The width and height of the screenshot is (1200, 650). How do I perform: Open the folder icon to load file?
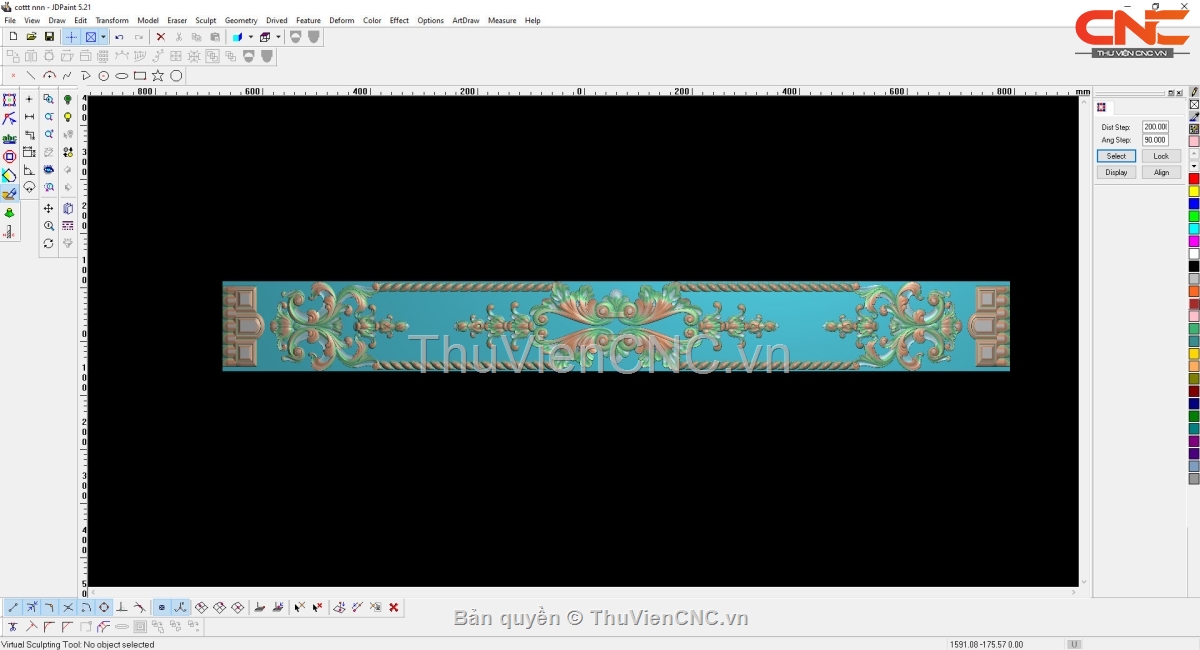pyautogui.click(x=31, y=37)
